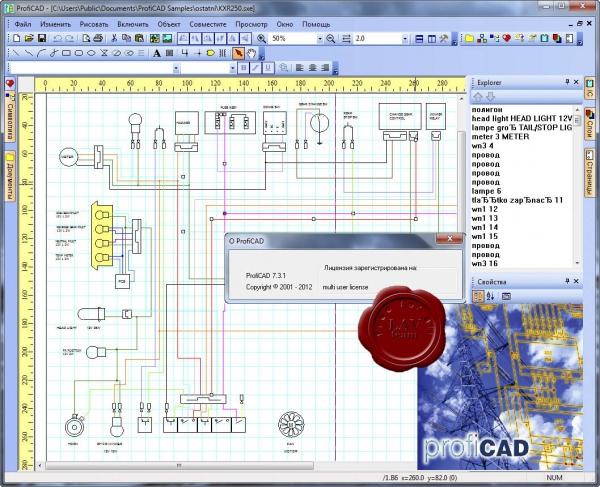Select the Text tool marked A

click(157, 53)
